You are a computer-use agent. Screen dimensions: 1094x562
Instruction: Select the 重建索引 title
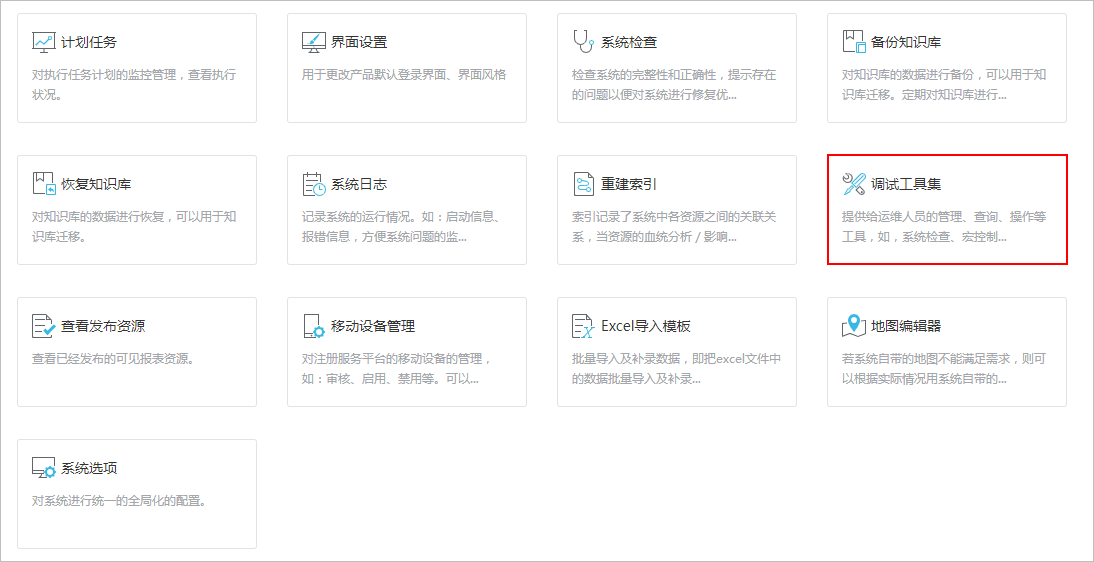629,184
